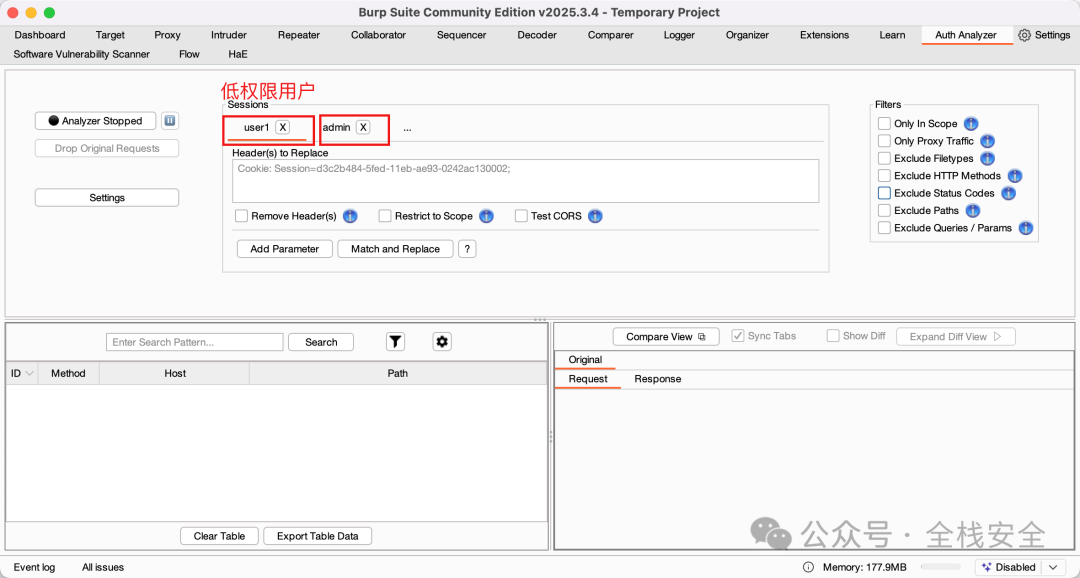Expand the AI Disabled dropdown arrow
This screenshot has width=1080, height=578.
[x=1053, y=567]
